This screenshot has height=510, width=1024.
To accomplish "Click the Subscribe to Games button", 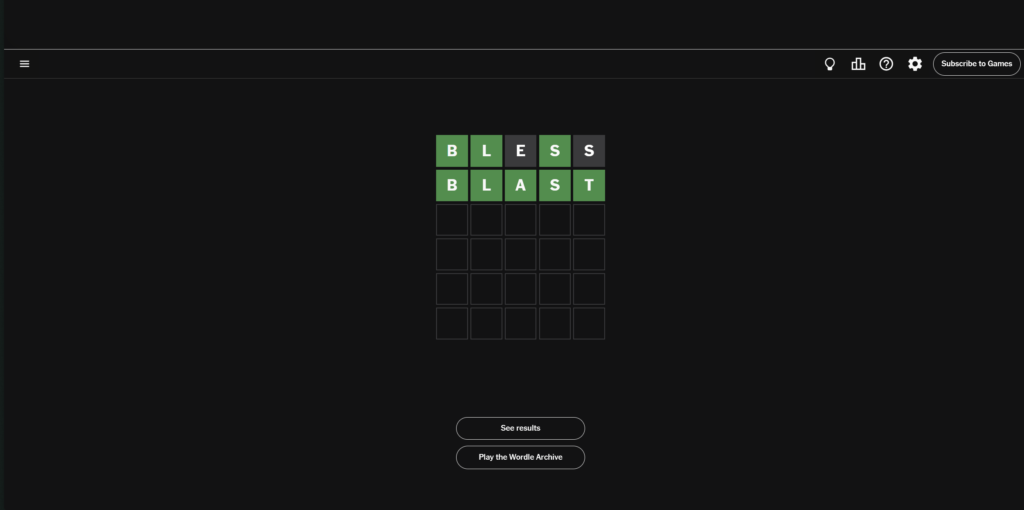I will [x=976, y=64].
